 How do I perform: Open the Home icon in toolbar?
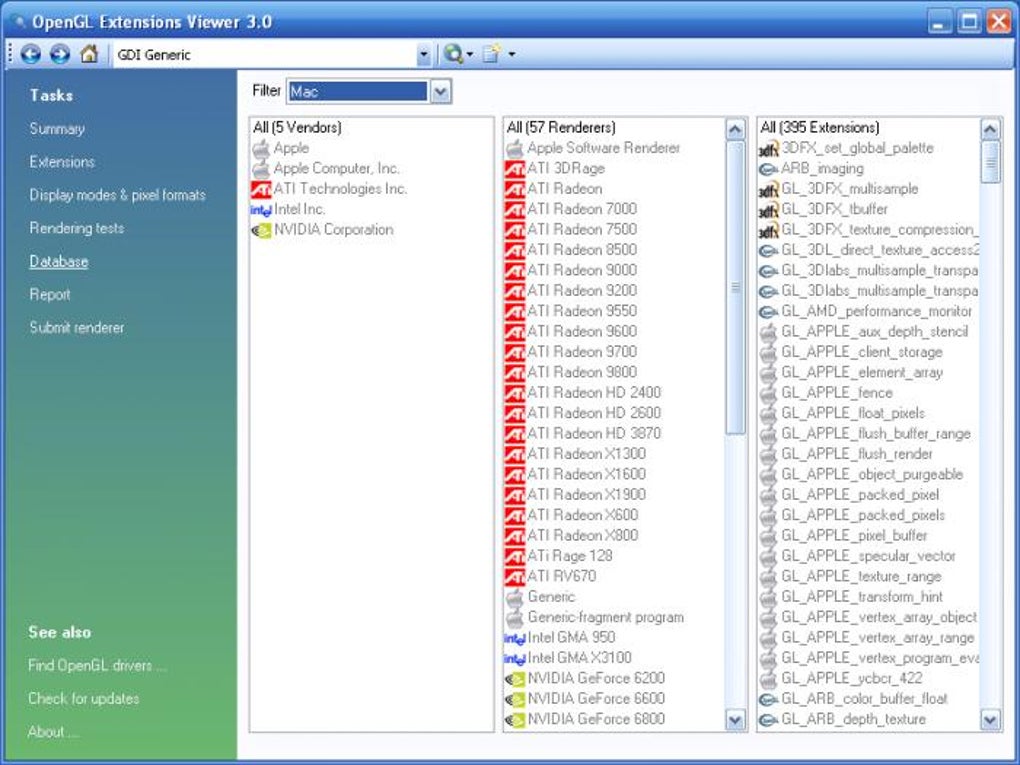(x=89, y=53)
